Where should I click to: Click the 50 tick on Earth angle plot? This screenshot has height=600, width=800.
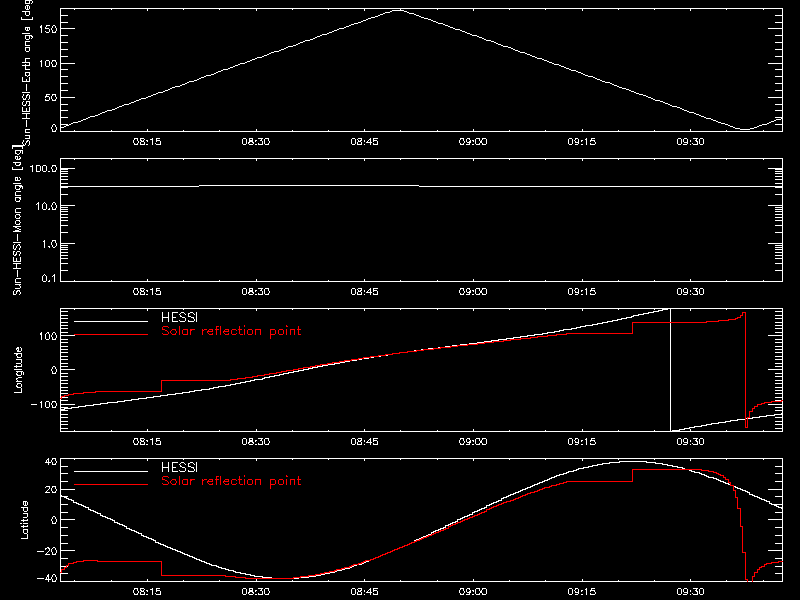click(x=51, y=97)
